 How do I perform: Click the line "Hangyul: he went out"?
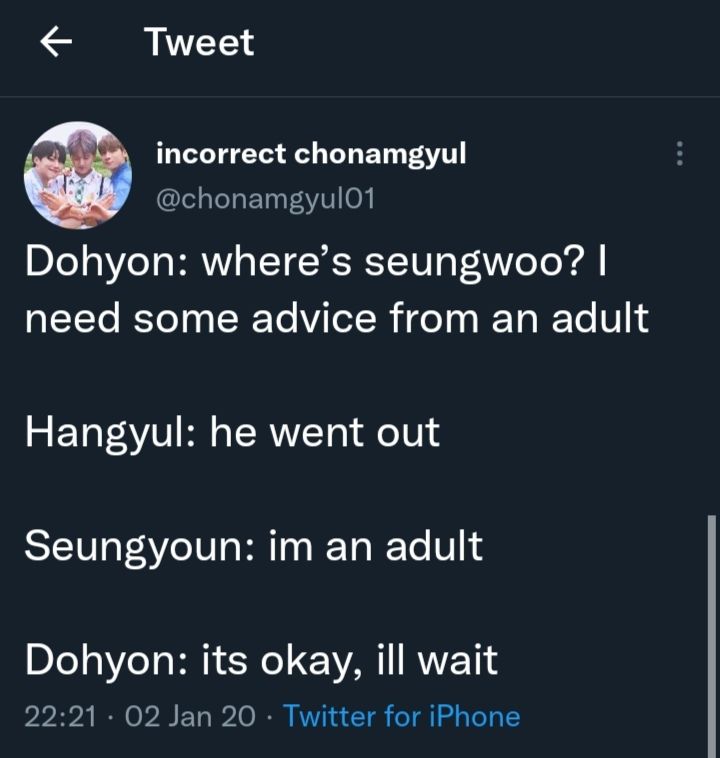[233, 433]
